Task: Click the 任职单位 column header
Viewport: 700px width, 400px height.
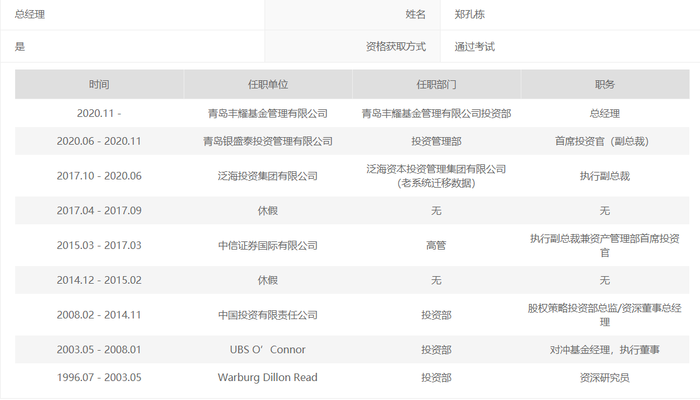Action: click(x=268, y=84)
